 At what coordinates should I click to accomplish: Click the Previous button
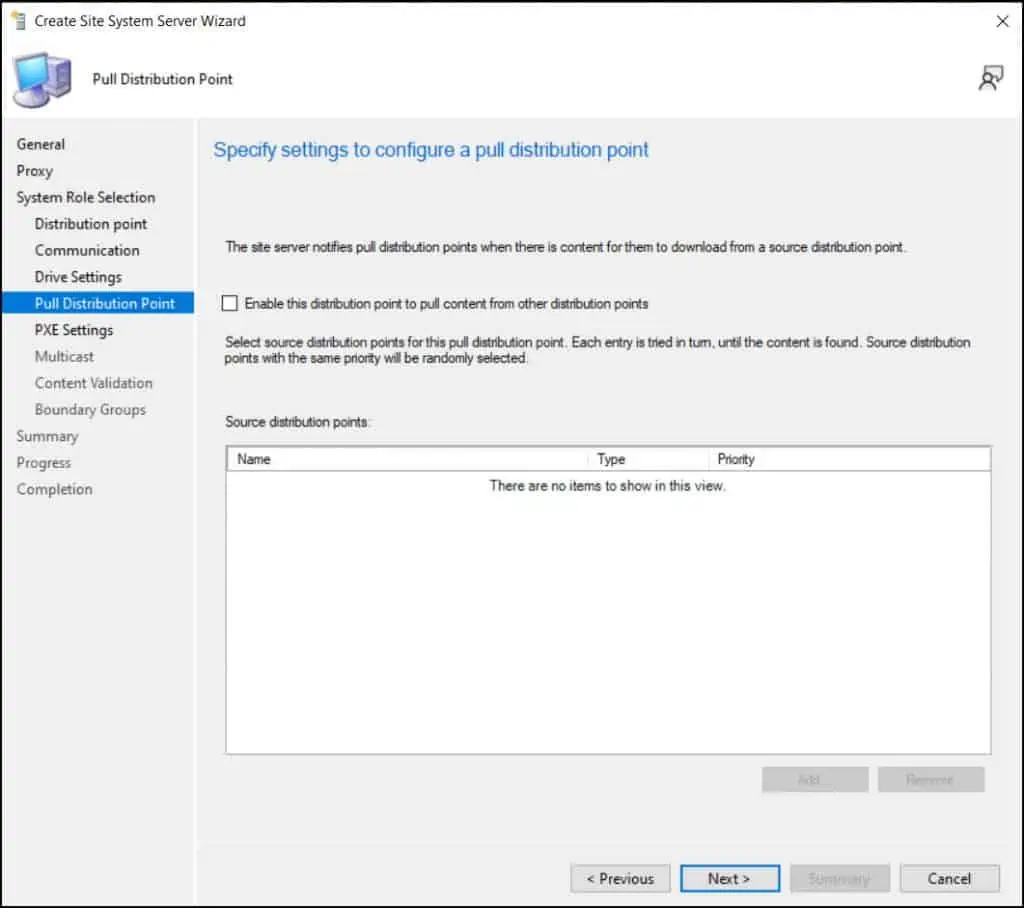click(x=620, y=879)
